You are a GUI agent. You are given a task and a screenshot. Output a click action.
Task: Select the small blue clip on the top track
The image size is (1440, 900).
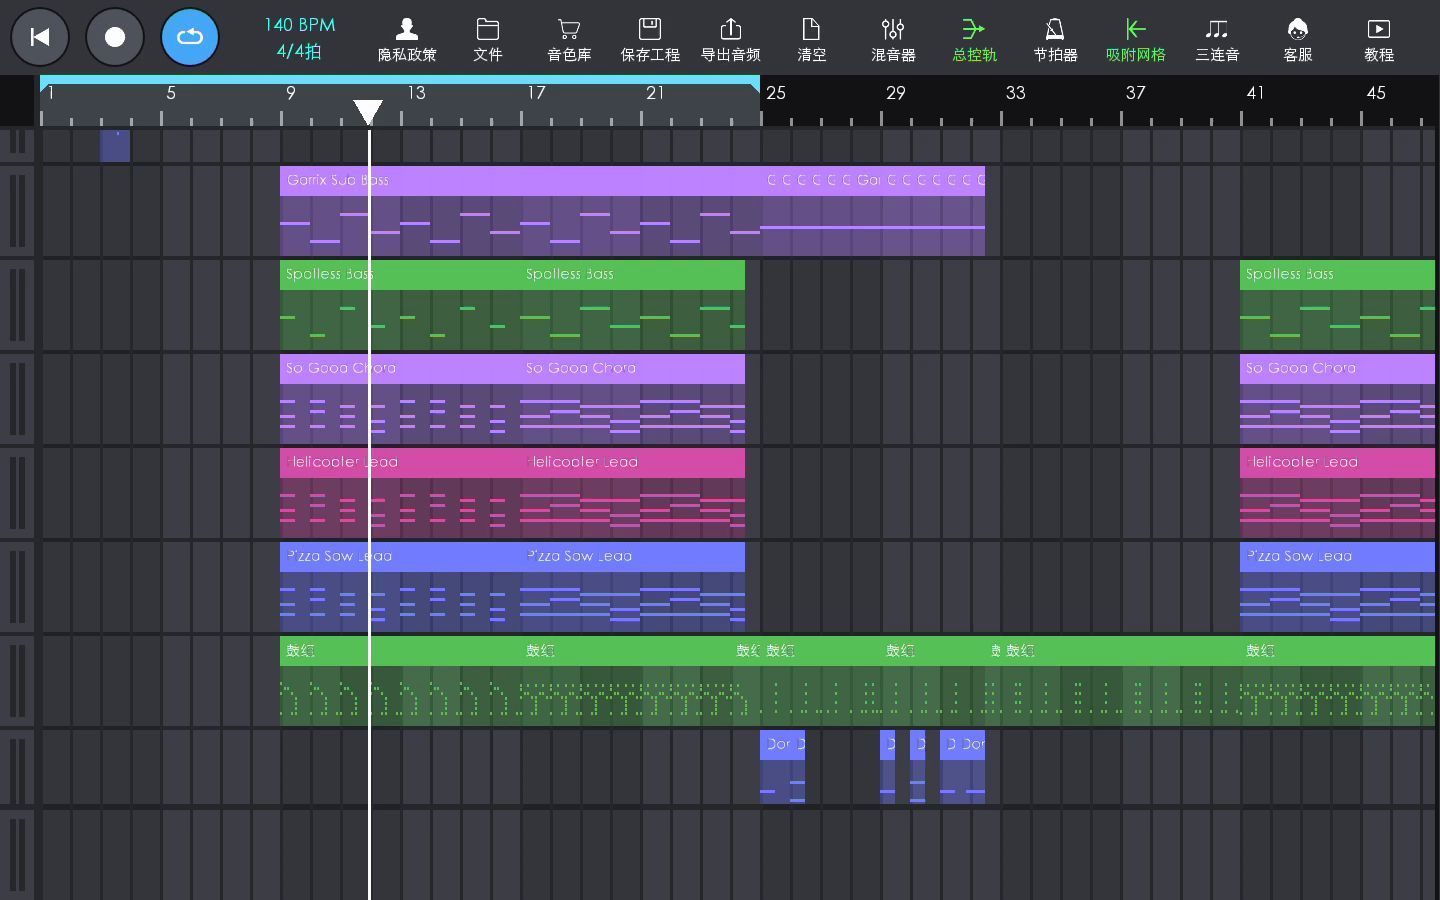115,146
